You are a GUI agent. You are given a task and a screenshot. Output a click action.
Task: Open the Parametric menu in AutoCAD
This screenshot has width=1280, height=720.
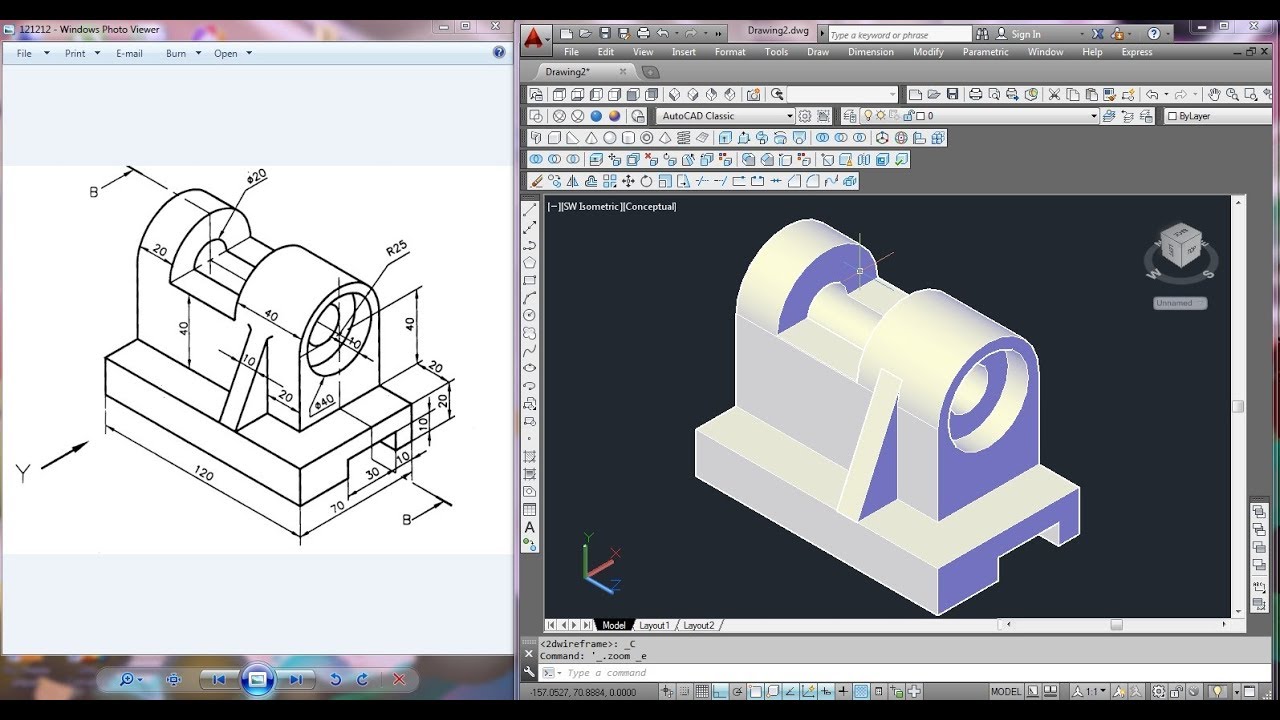985,52
